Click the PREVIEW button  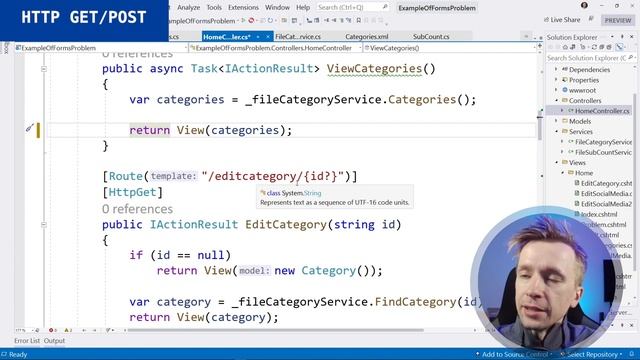coord(618,20)
